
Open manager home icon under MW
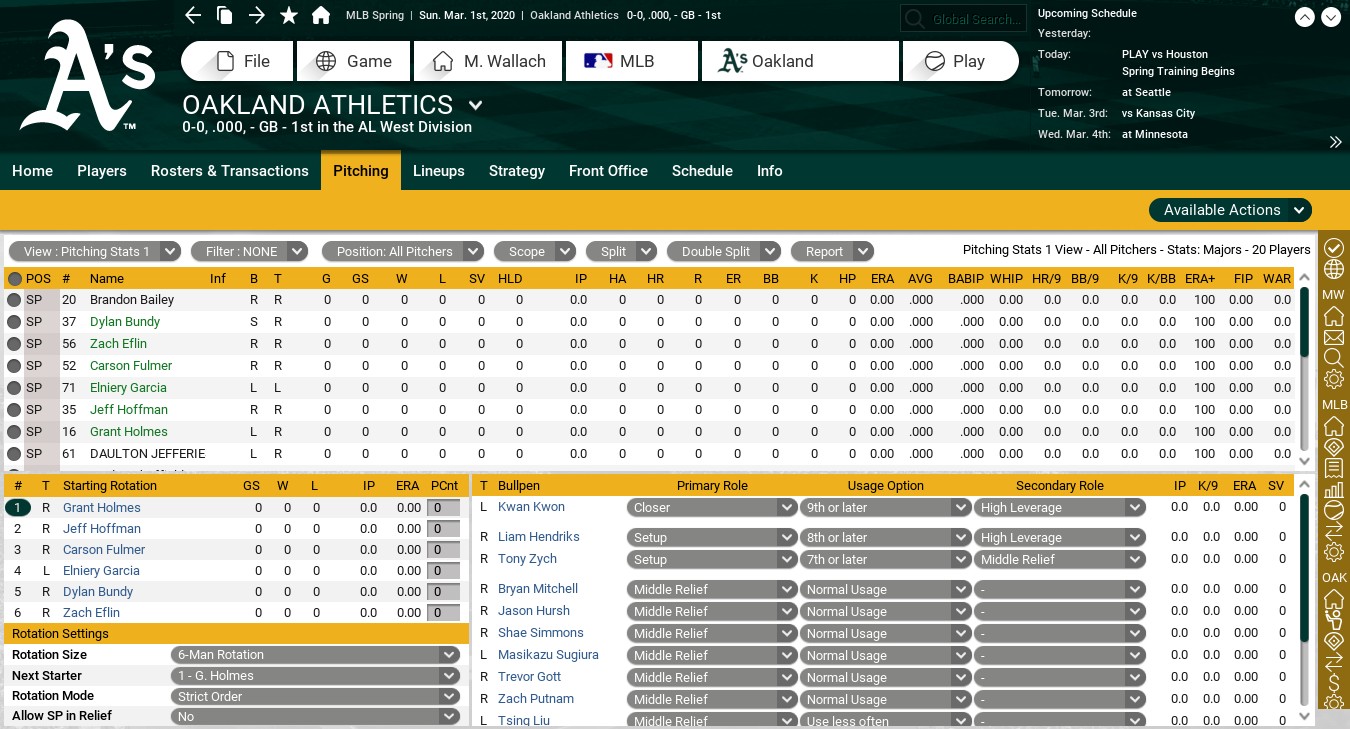coord(1333,316)
